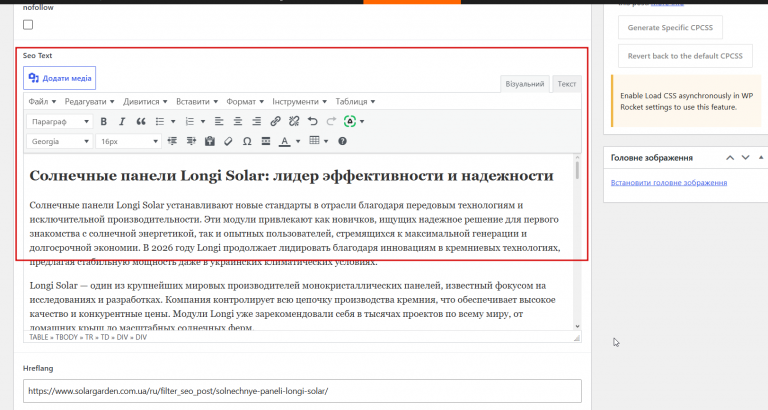The width and height of the screenshot is (768, 410).
Task: Open keyboard shortcuts help icon
Action: click(342, 141)
